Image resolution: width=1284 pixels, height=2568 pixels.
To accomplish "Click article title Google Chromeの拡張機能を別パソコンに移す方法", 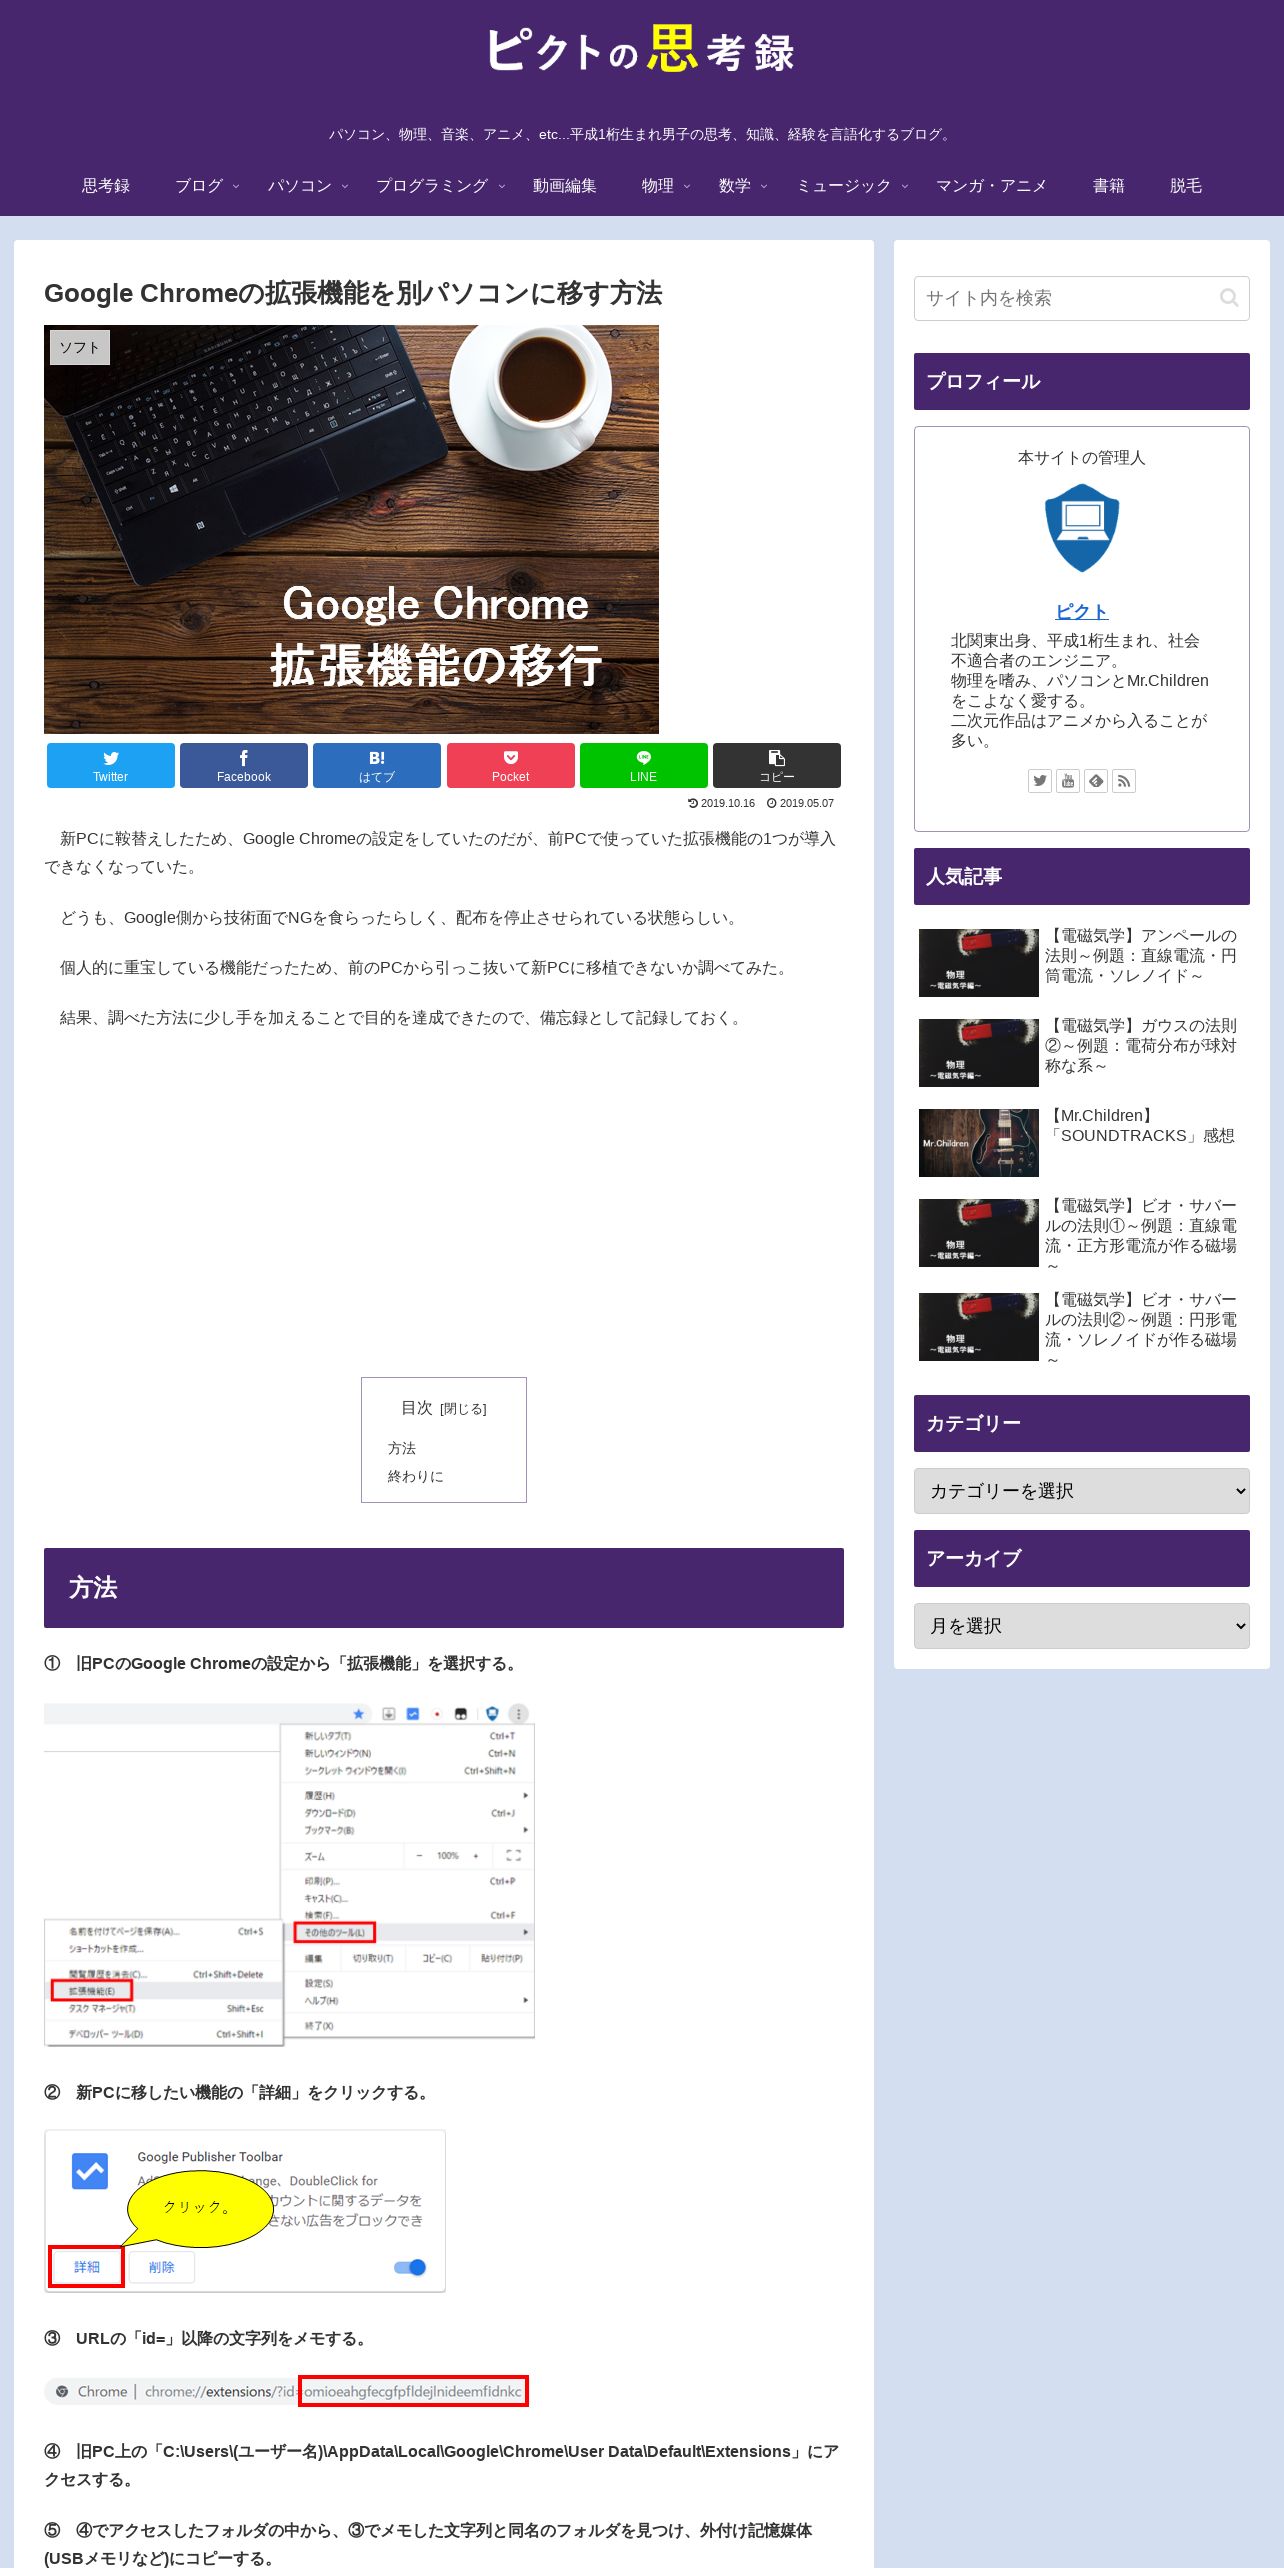I will (353, 293).
